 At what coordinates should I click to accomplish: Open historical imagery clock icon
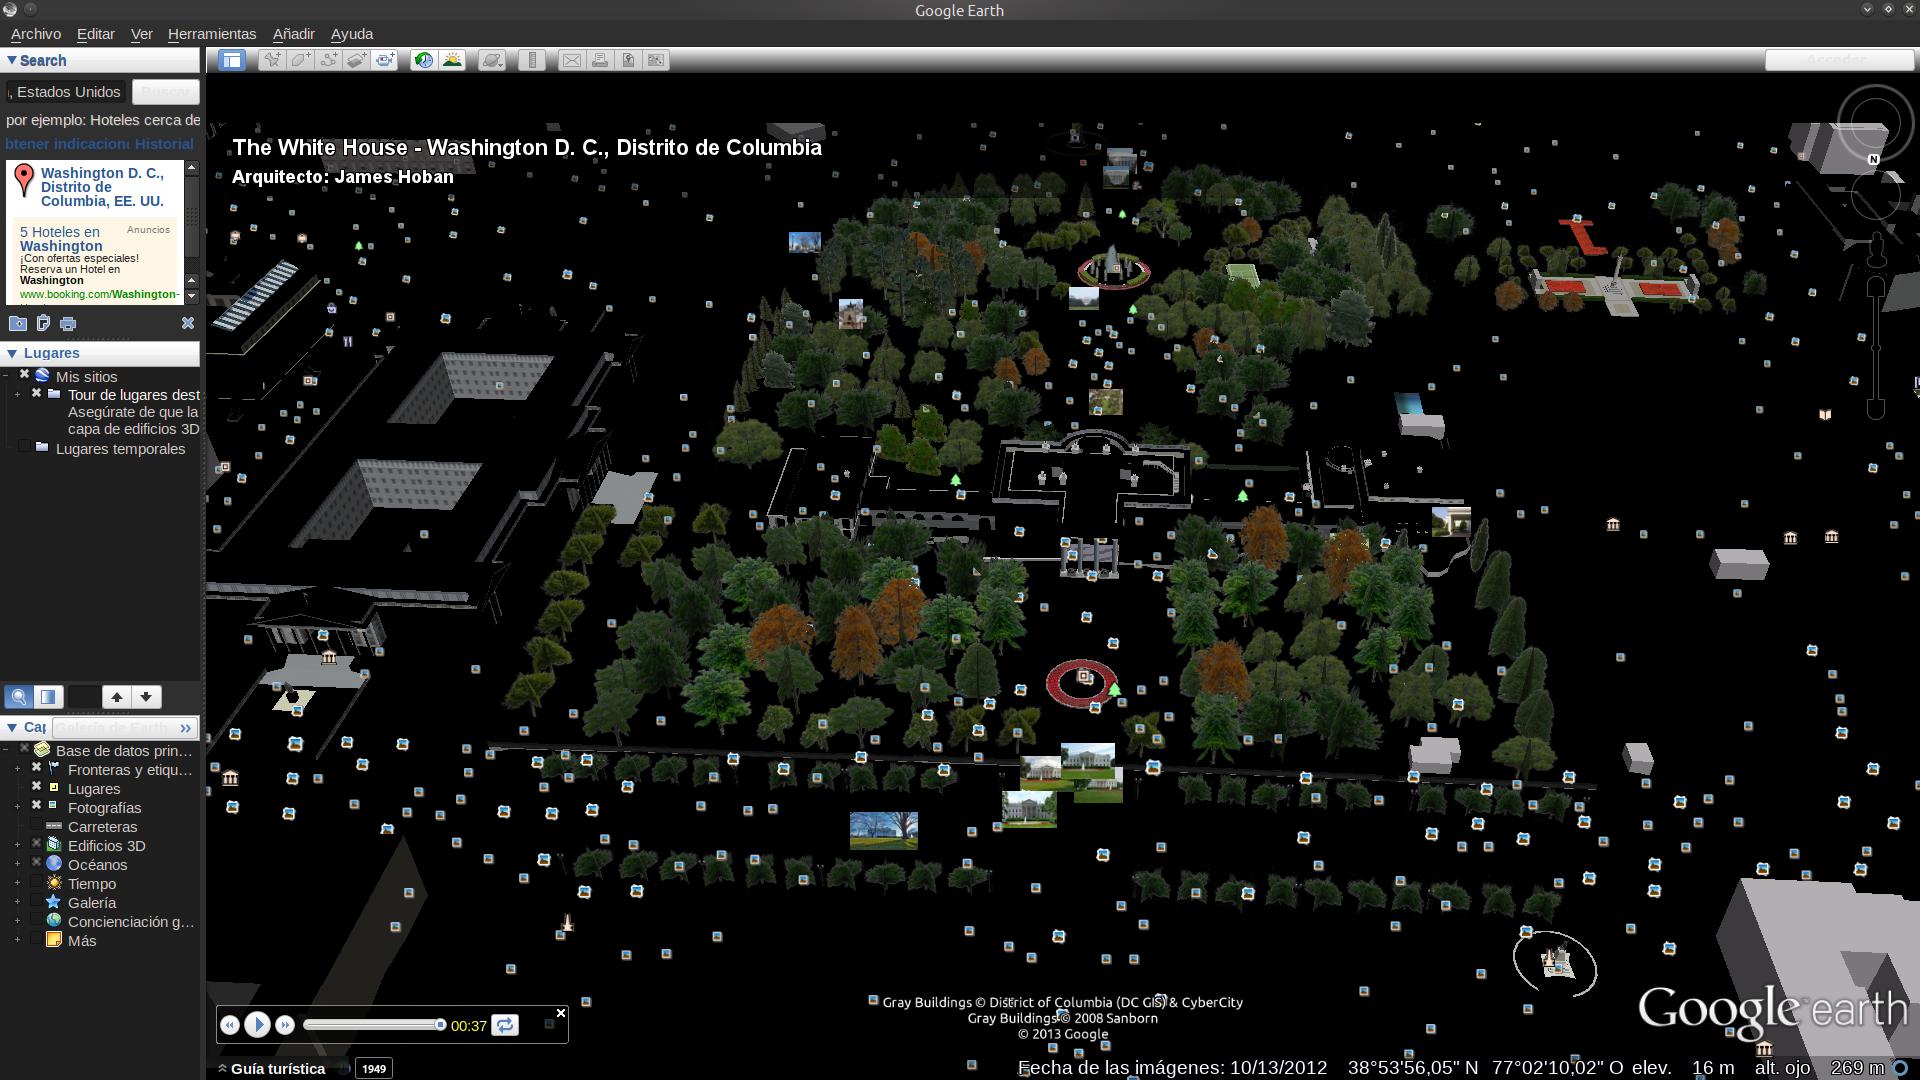(424, 60)
